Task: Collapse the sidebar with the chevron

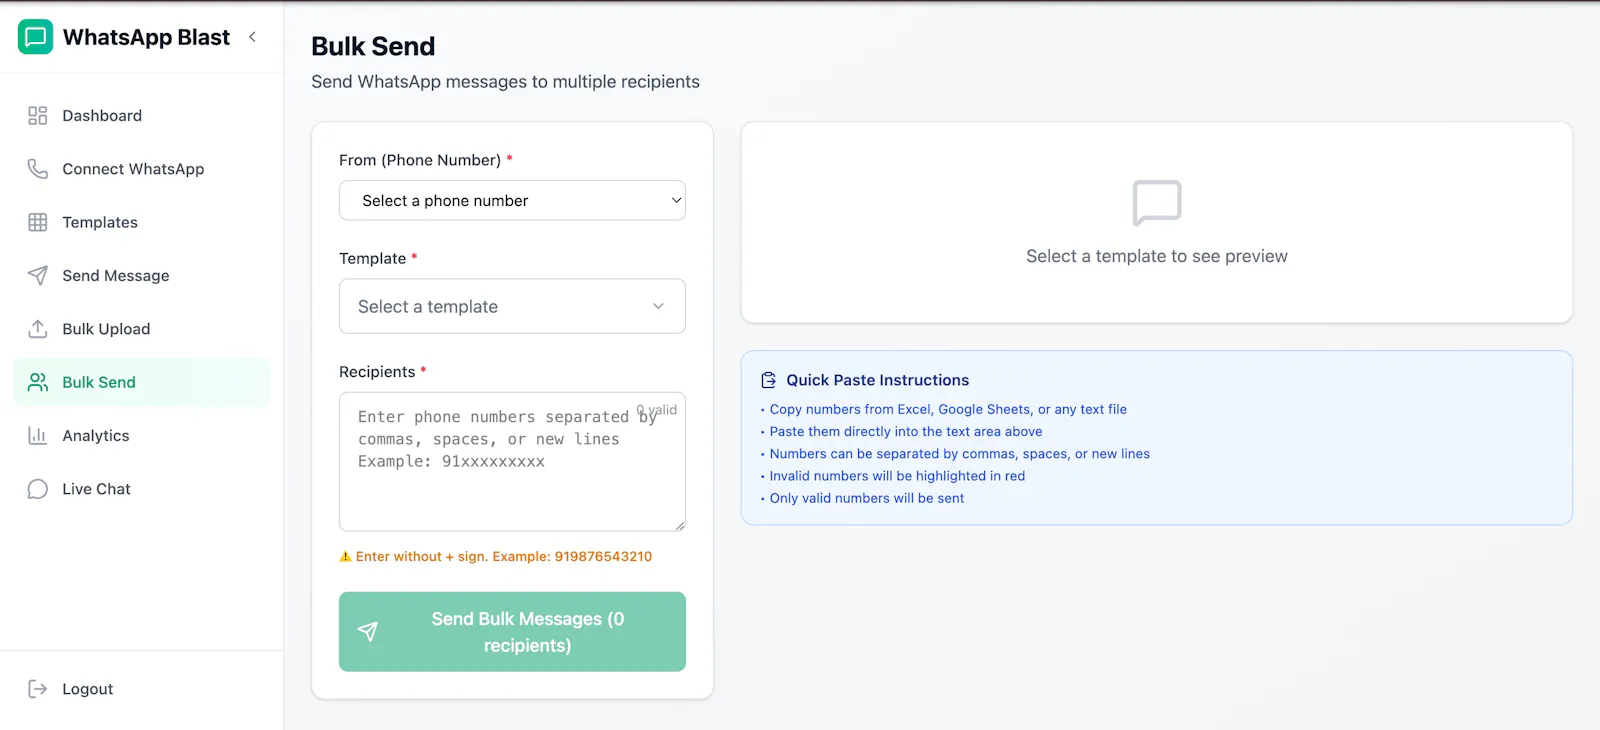Action: (253, 37)
